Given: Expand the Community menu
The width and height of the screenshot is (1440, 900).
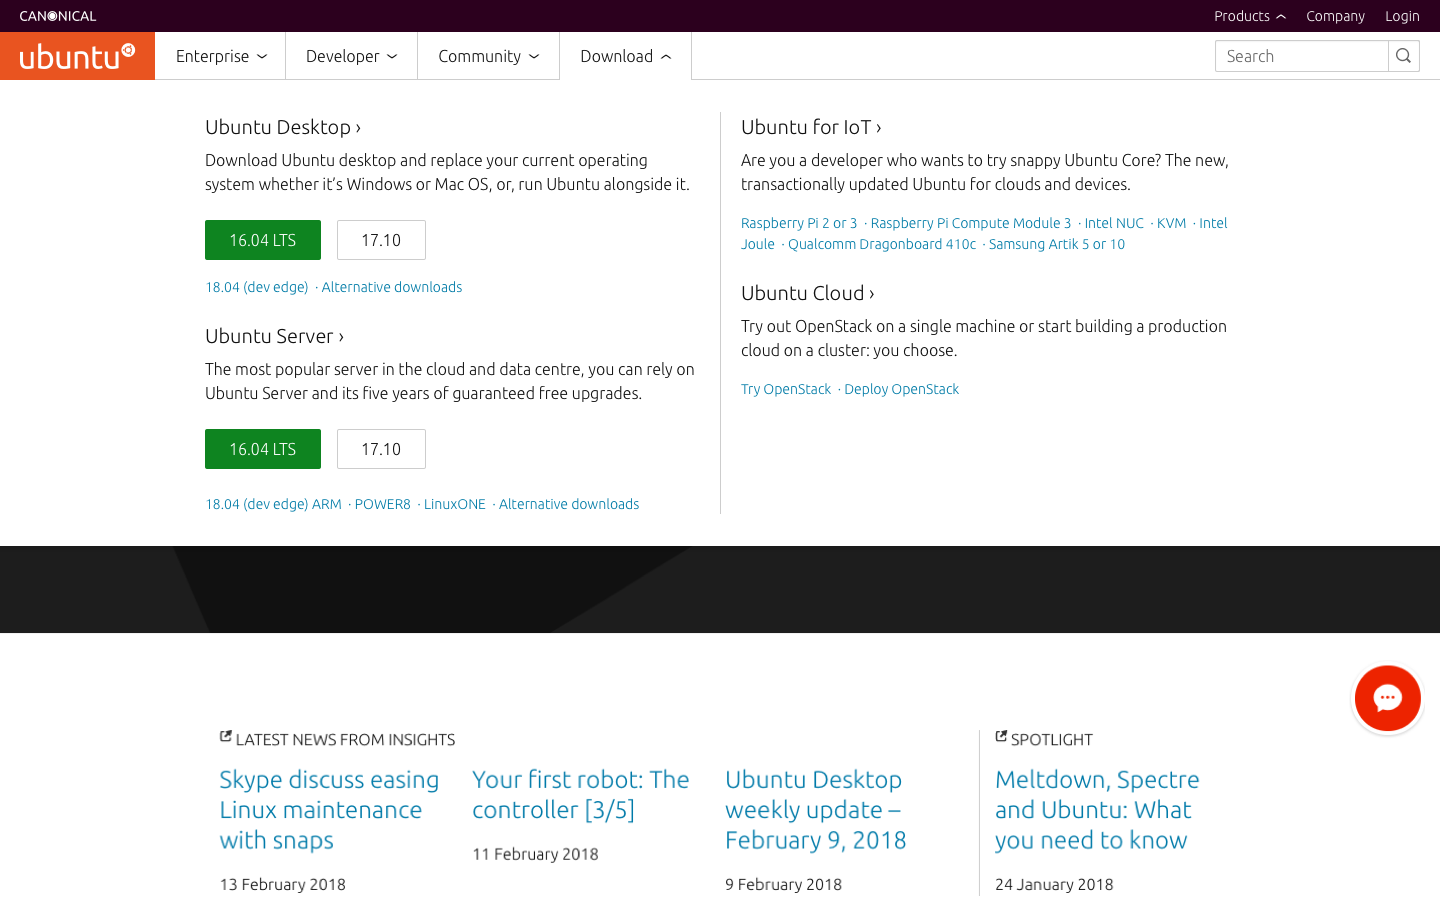Looking at the screenshot, I should coord(488,56).
